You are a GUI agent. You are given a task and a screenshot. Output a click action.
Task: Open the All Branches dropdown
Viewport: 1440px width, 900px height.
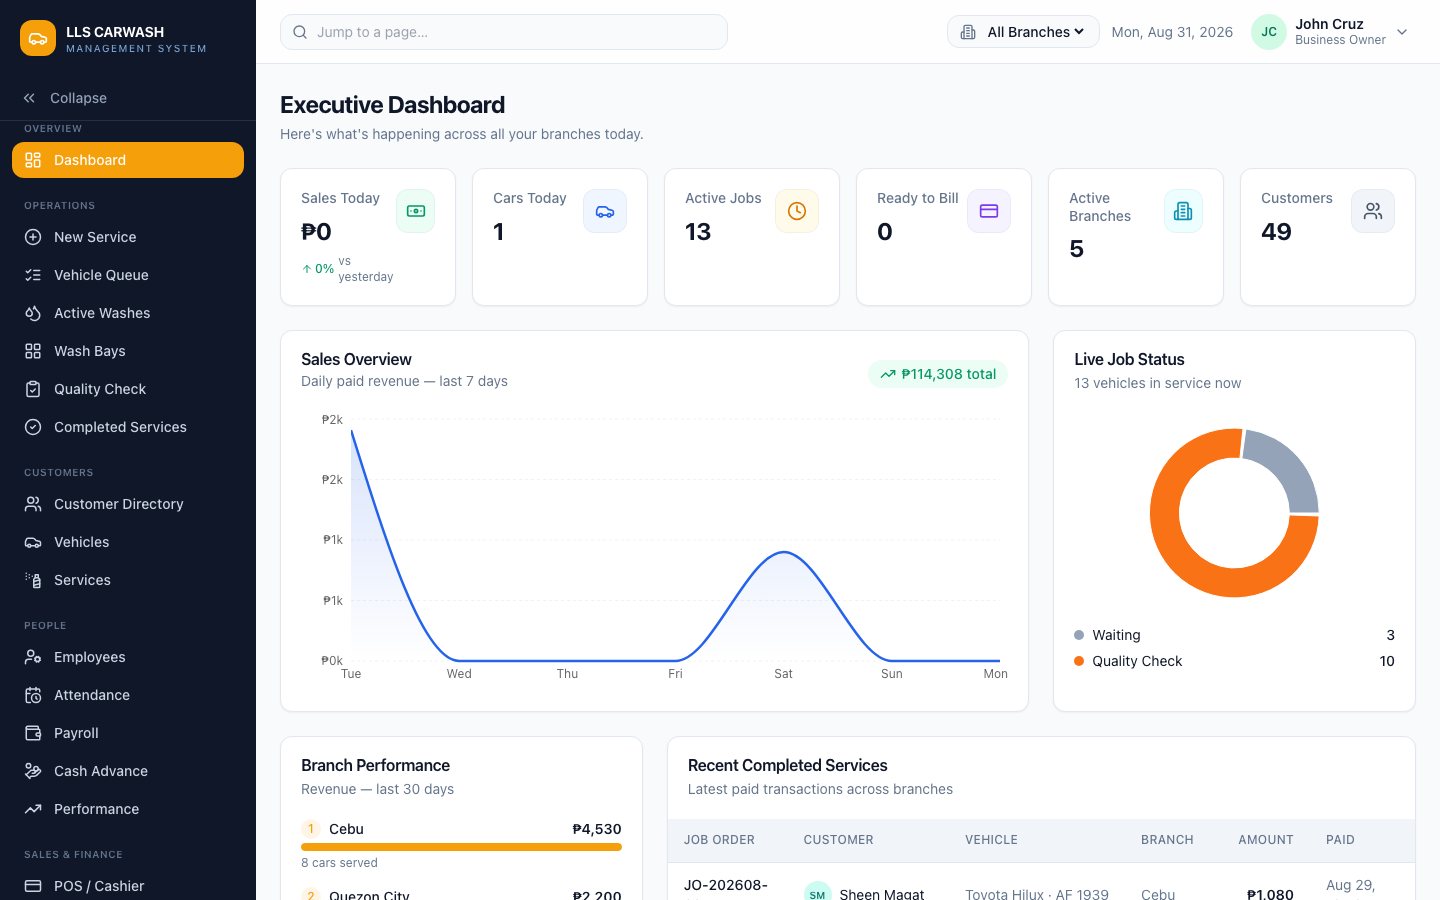(x=1023, y=32)
